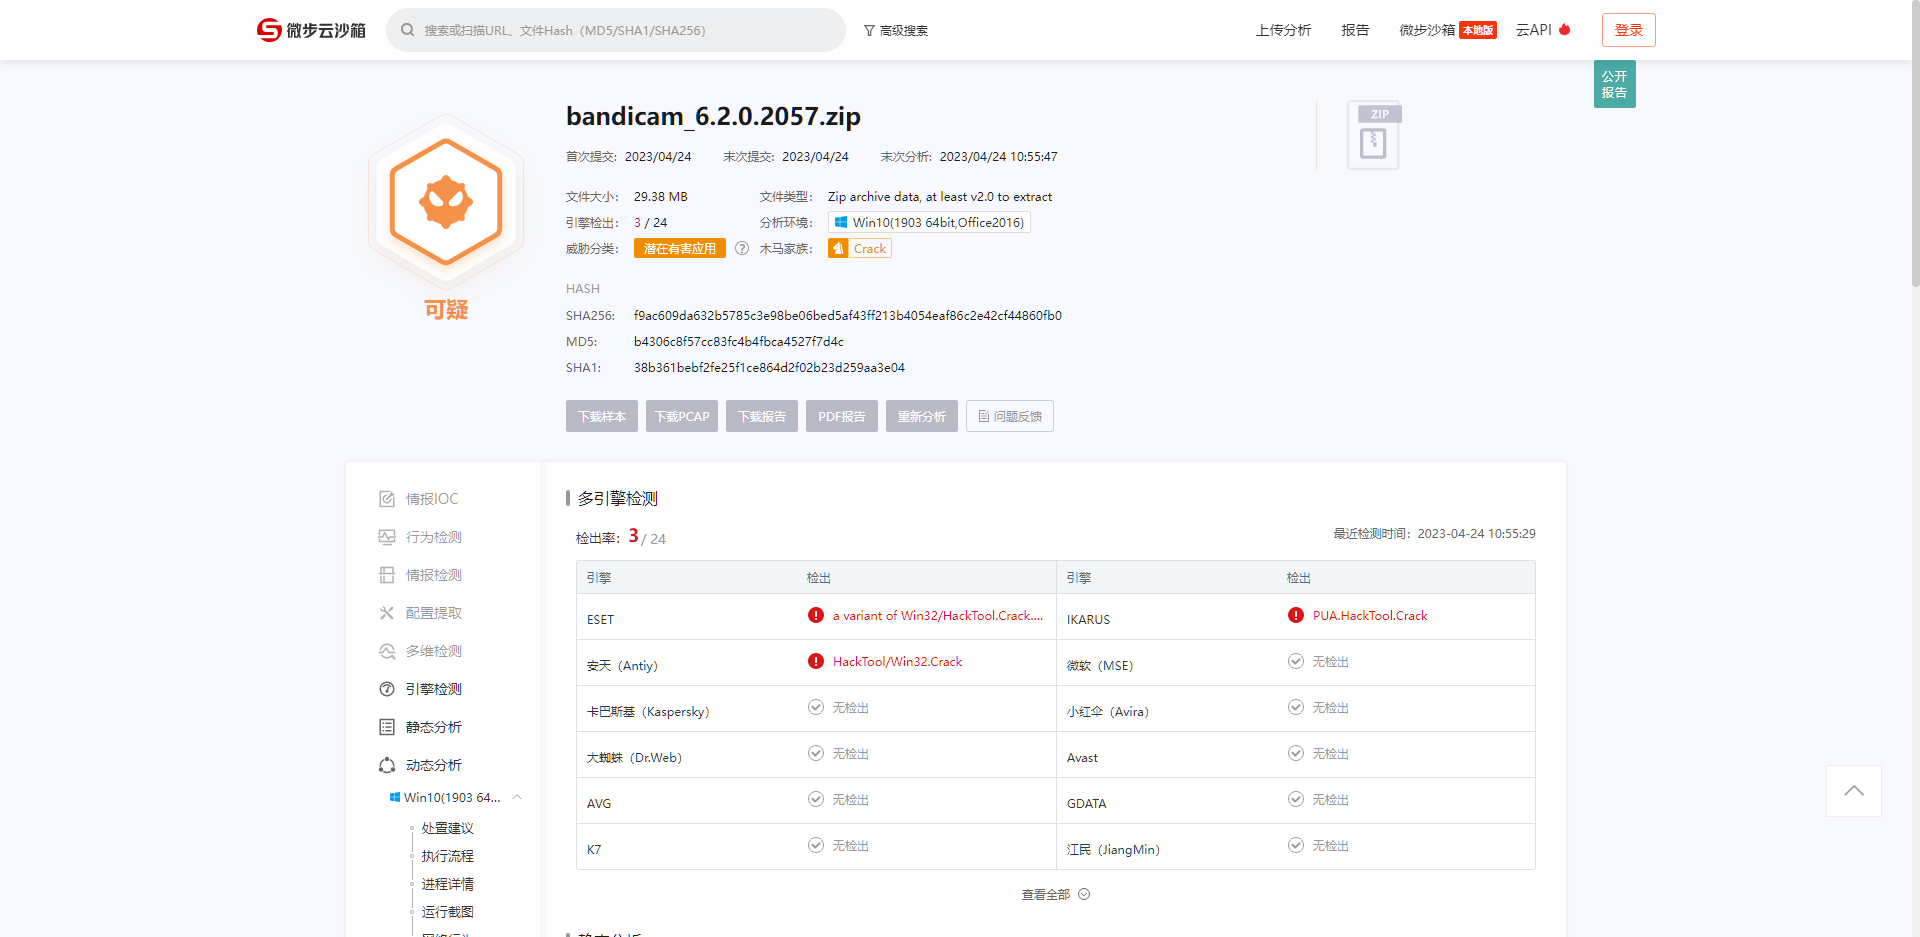Click the orange hexagon threat verdict icon

pos(446,202)
